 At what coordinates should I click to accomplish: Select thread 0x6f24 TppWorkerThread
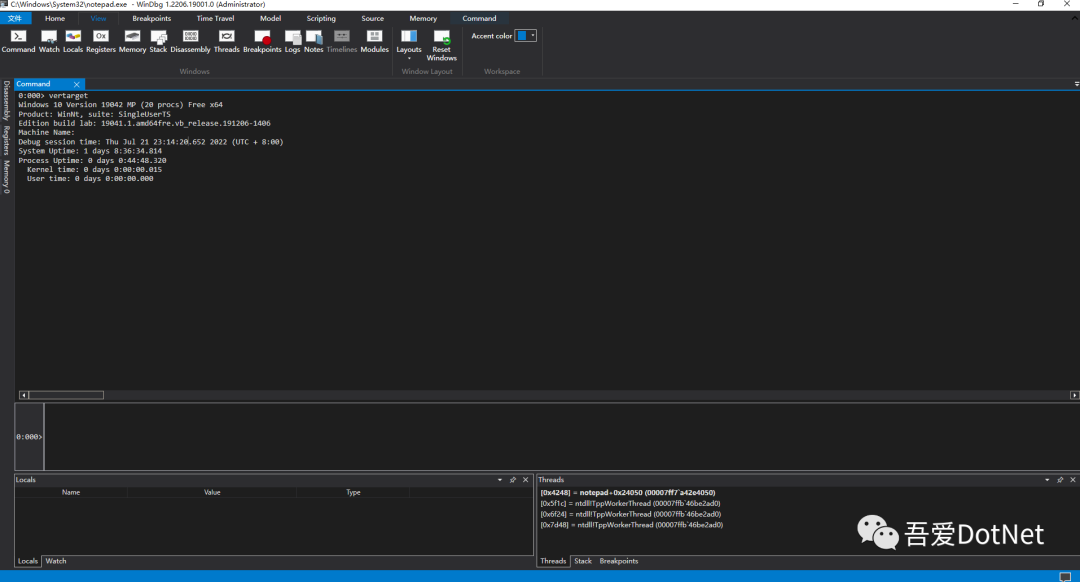click(630, 515)
